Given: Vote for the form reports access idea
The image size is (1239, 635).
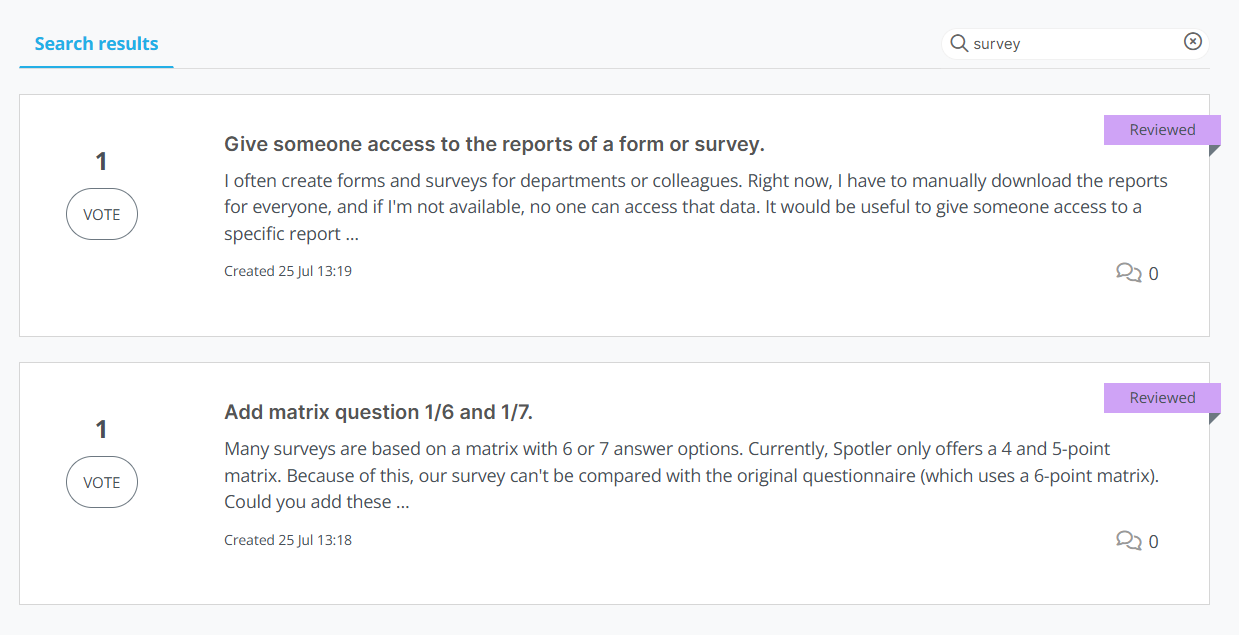Looking at the screenshot, I should click(x=101, y=215).
